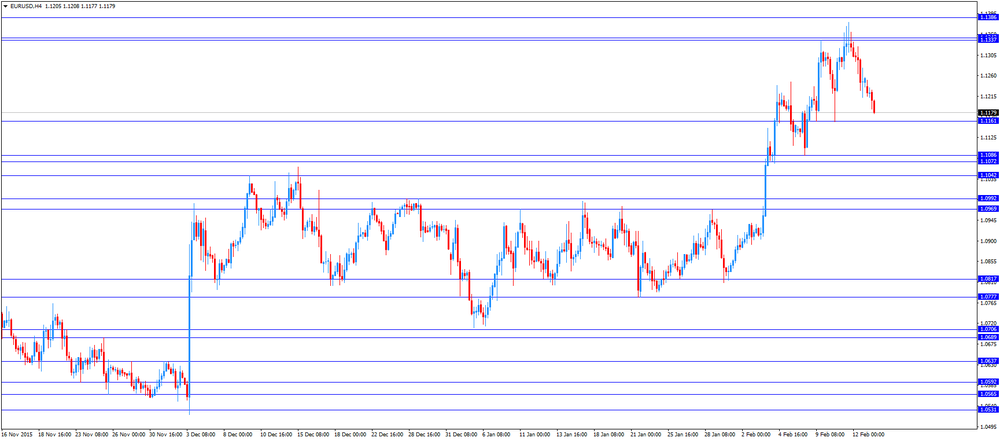Select the 1.1161 horizontal line price label
1000x441 pixels.
[x=988, y=121]
